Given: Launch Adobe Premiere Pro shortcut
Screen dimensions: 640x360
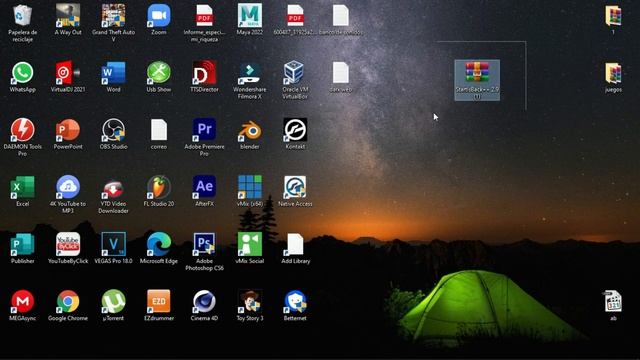Looking at the screenshot, I should (x=204, y=130).
